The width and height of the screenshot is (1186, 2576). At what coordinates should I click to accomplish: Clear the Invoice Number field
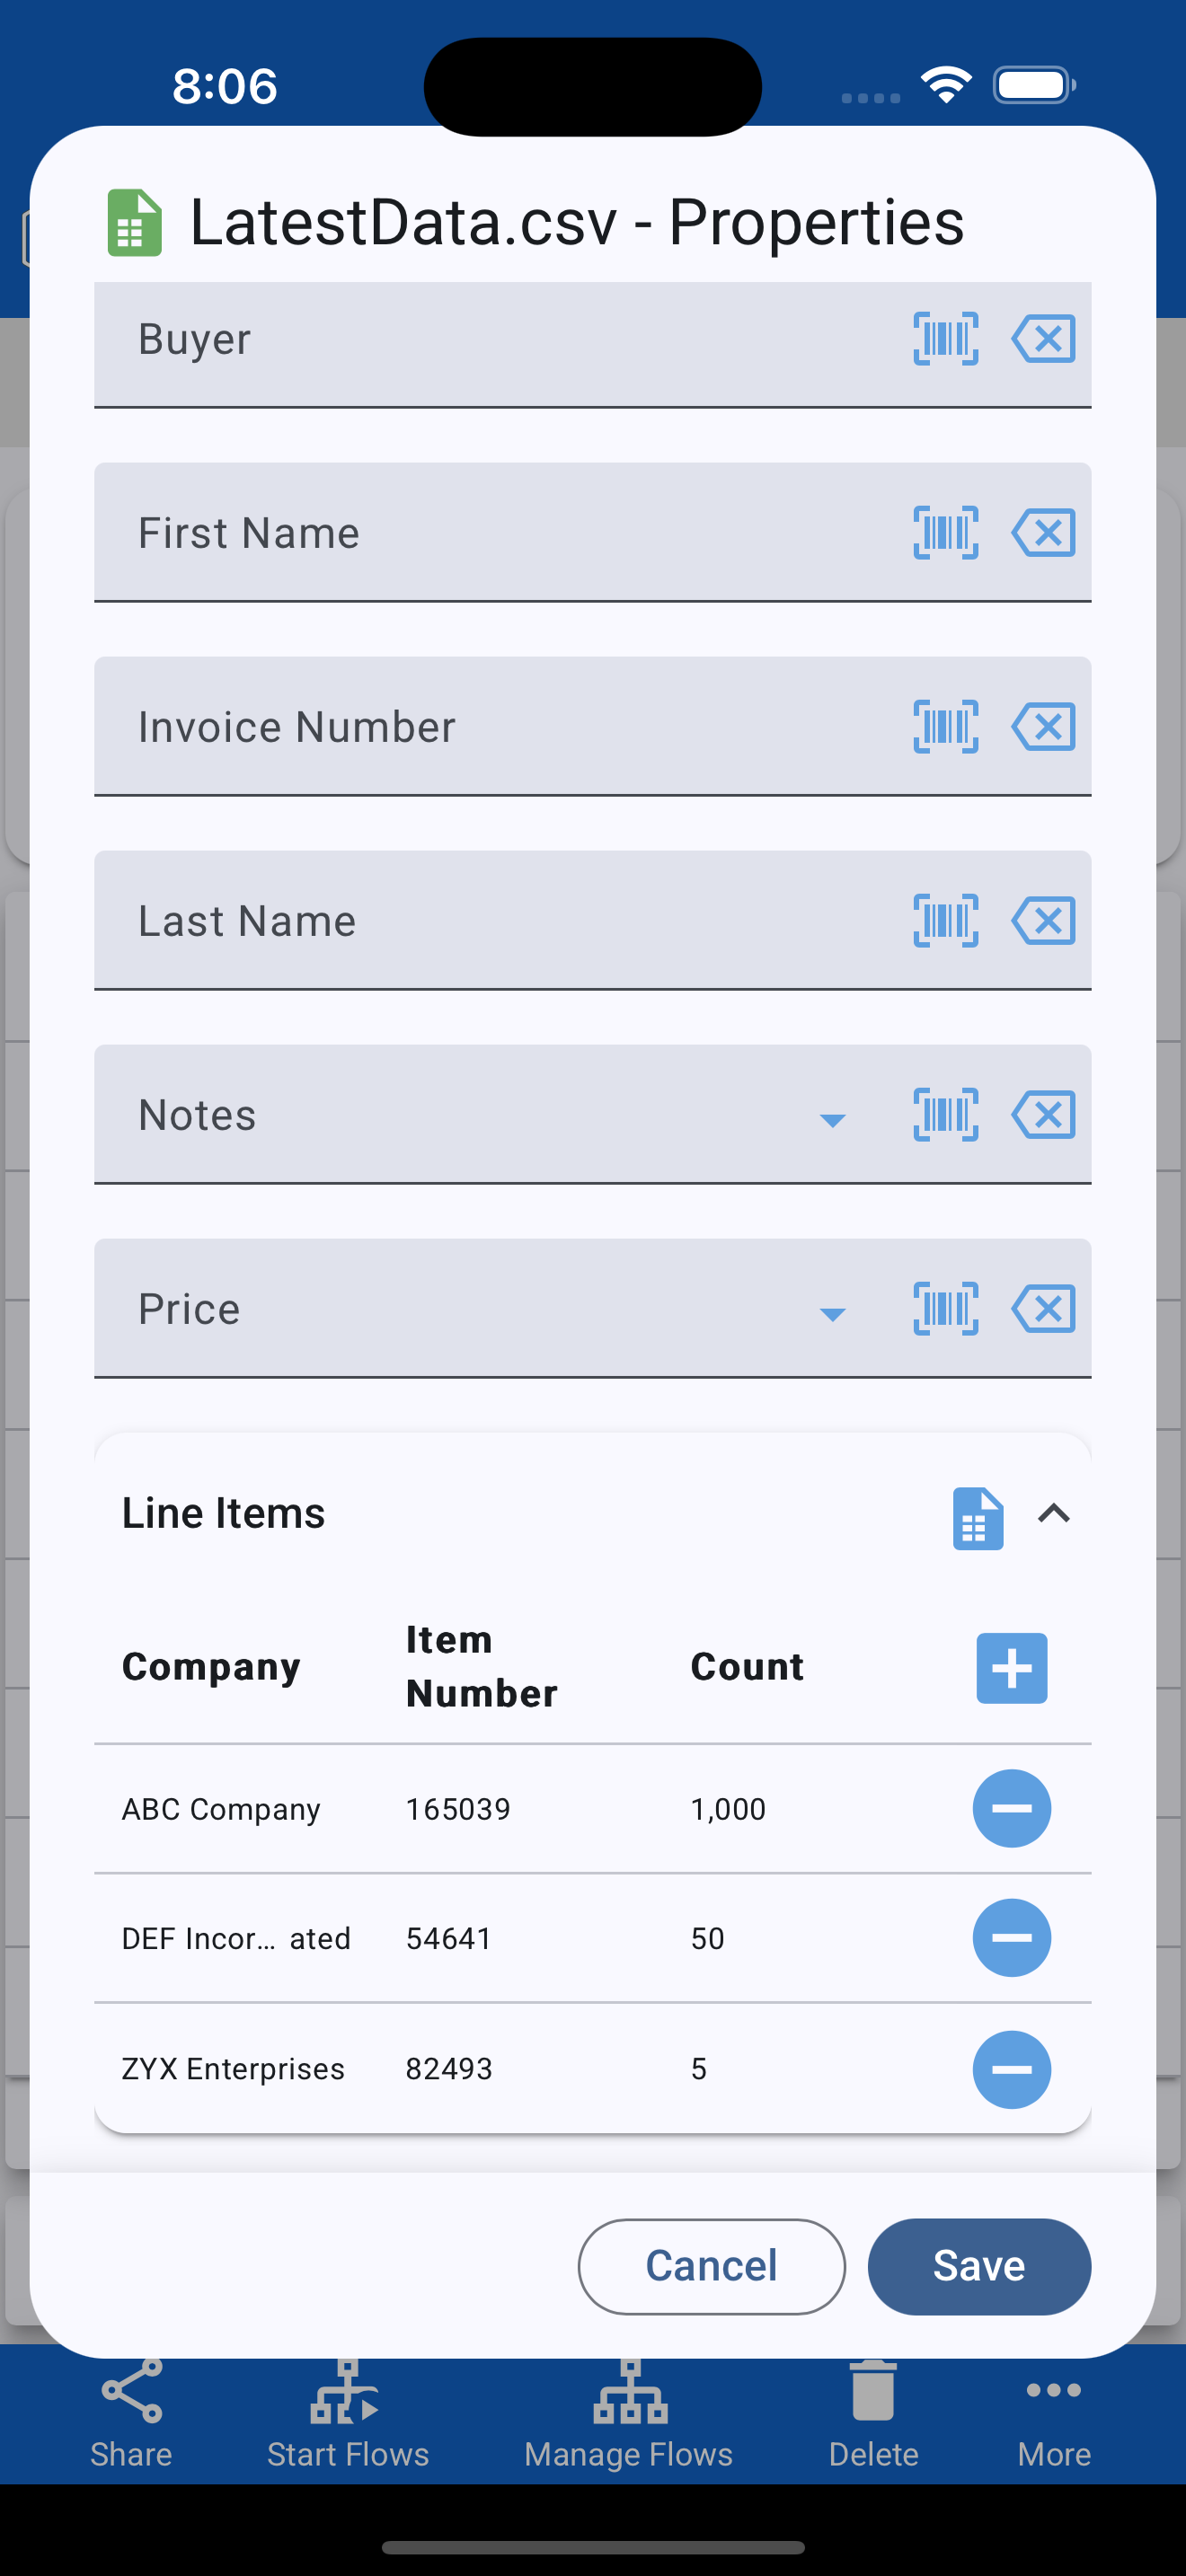1043,726
